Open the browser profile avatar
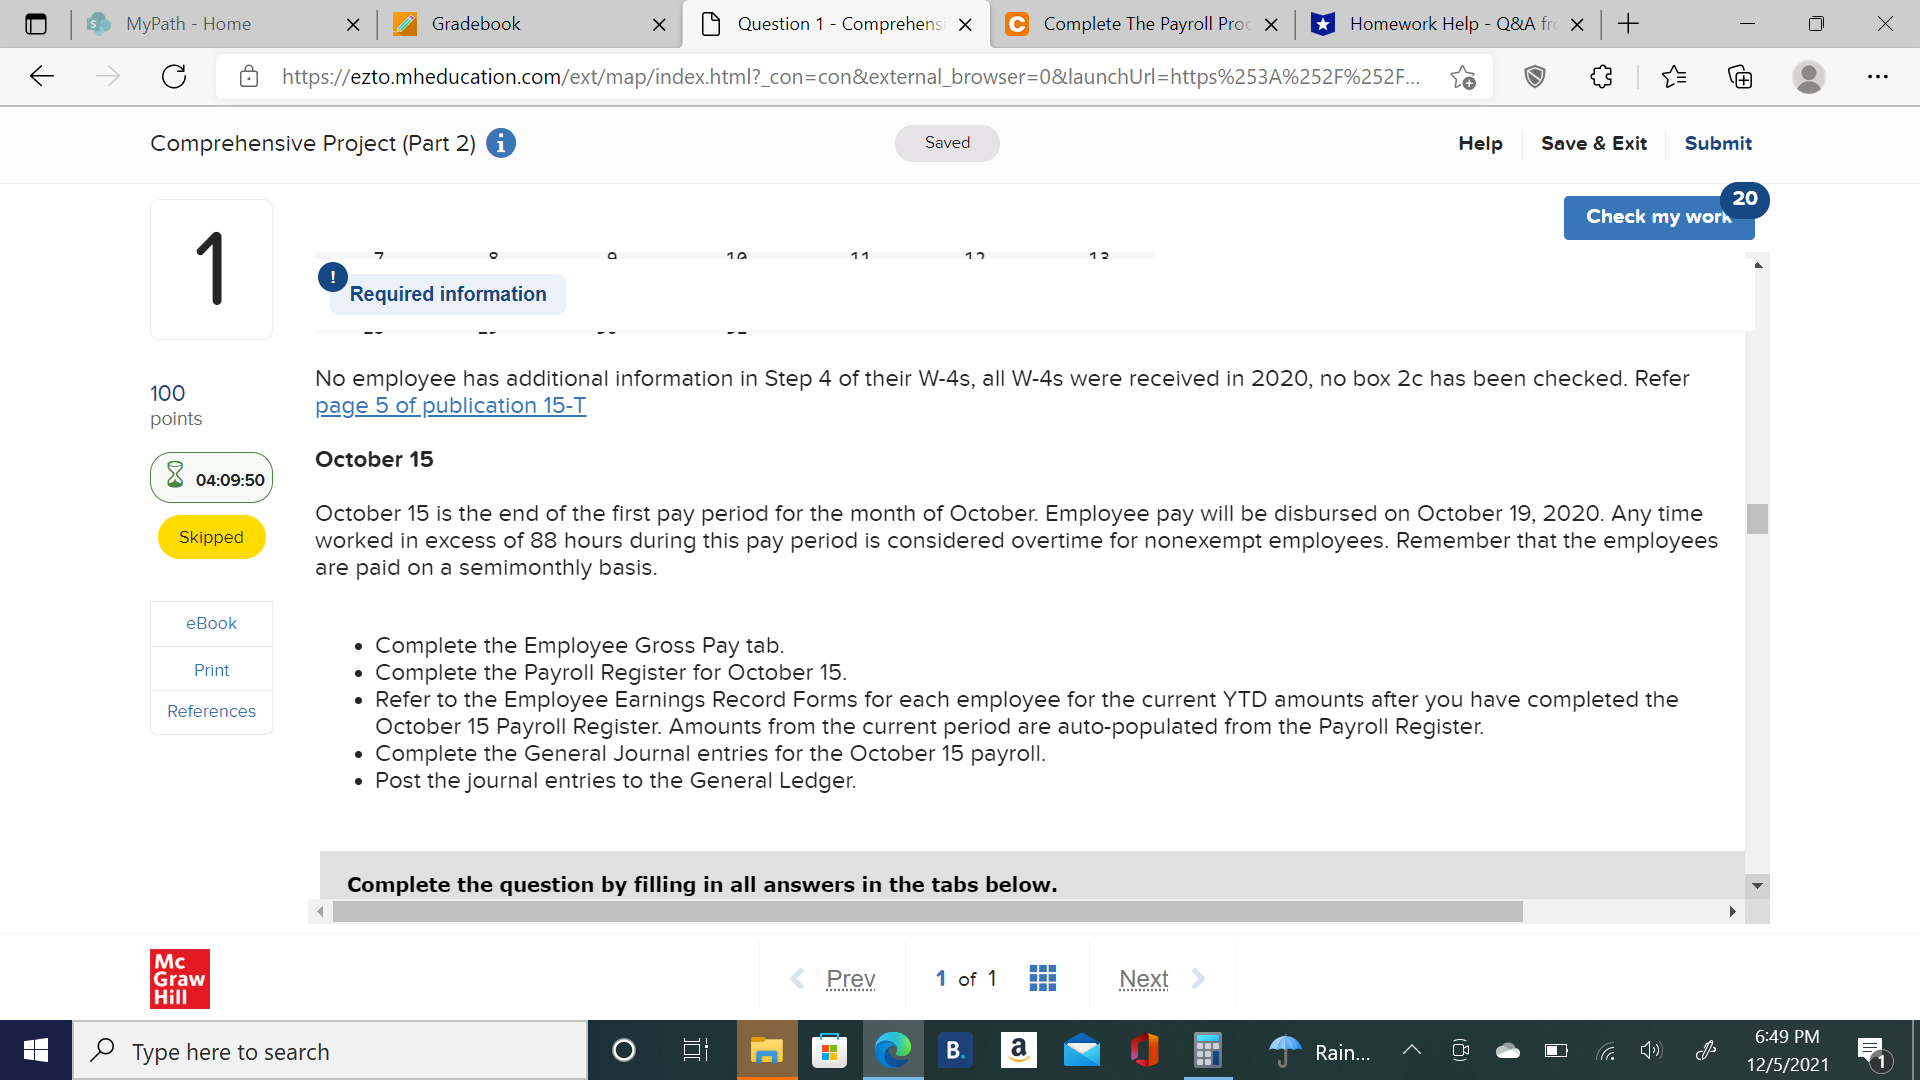The width and height of the screenshot is (1920, 1080). (1810, 76)
